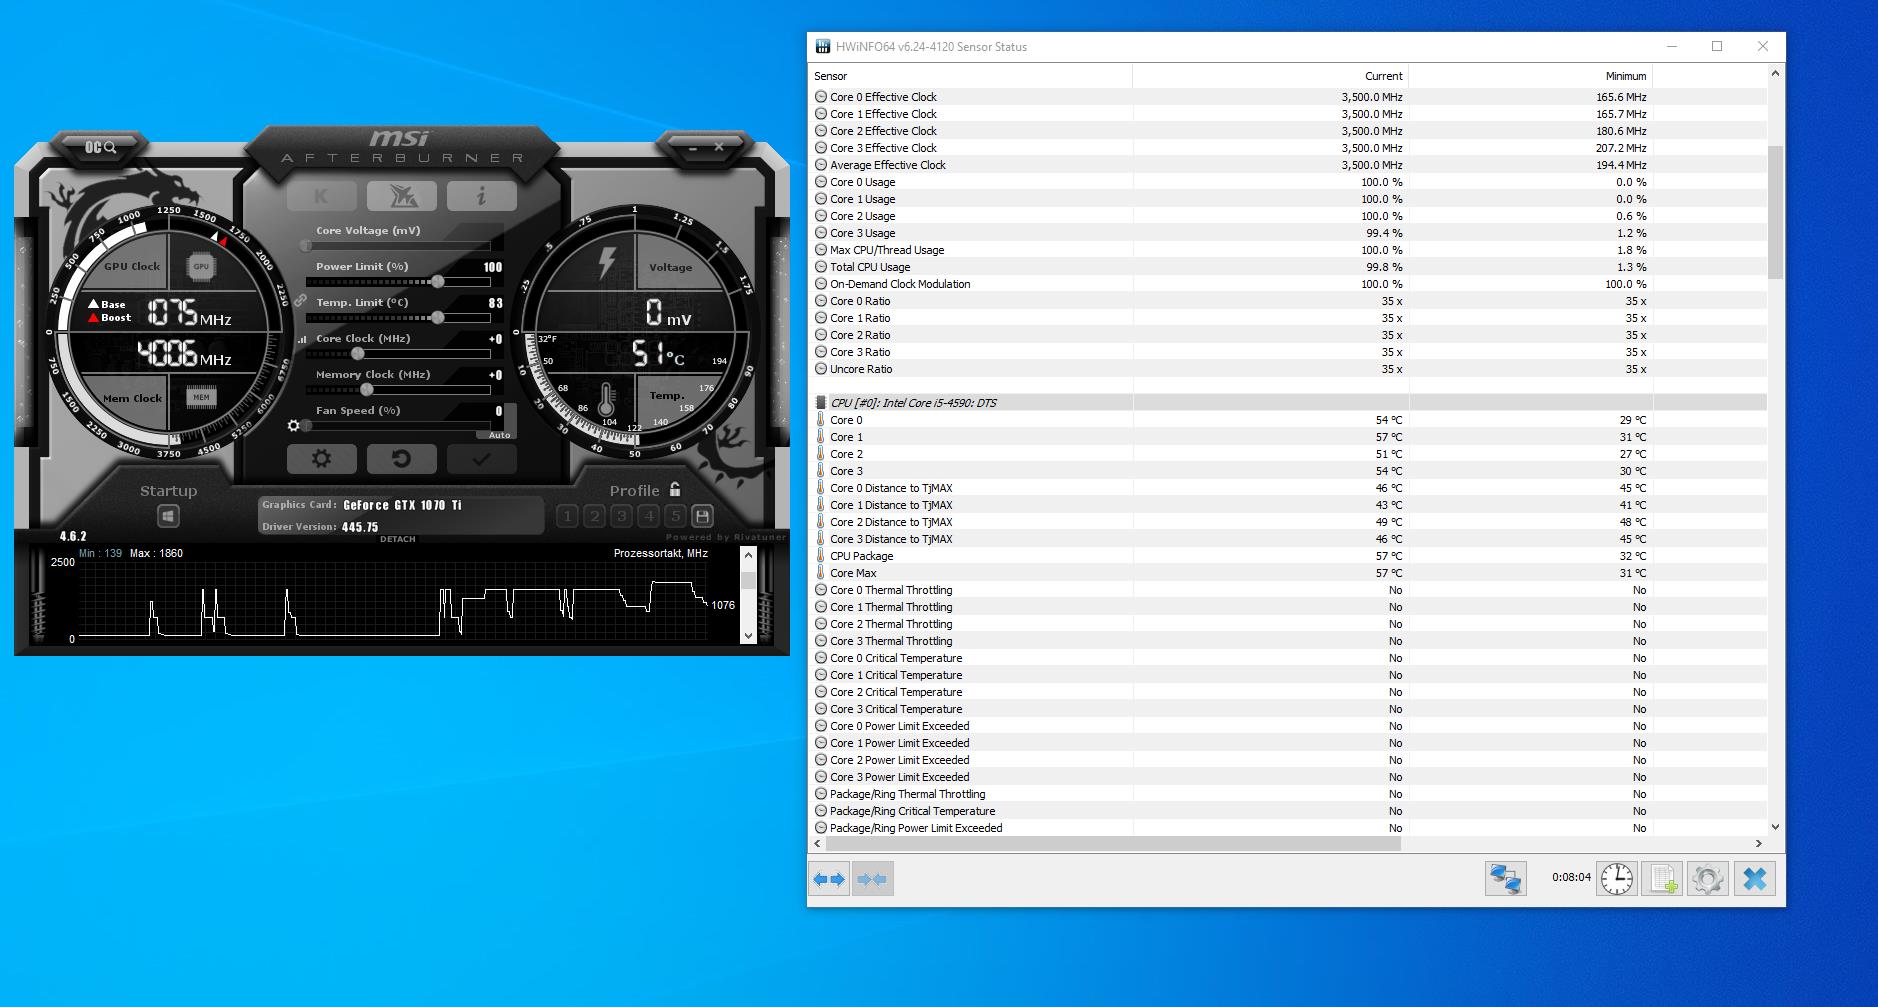Click HWiNFO horizontal scrollbar left arrow

817,844
